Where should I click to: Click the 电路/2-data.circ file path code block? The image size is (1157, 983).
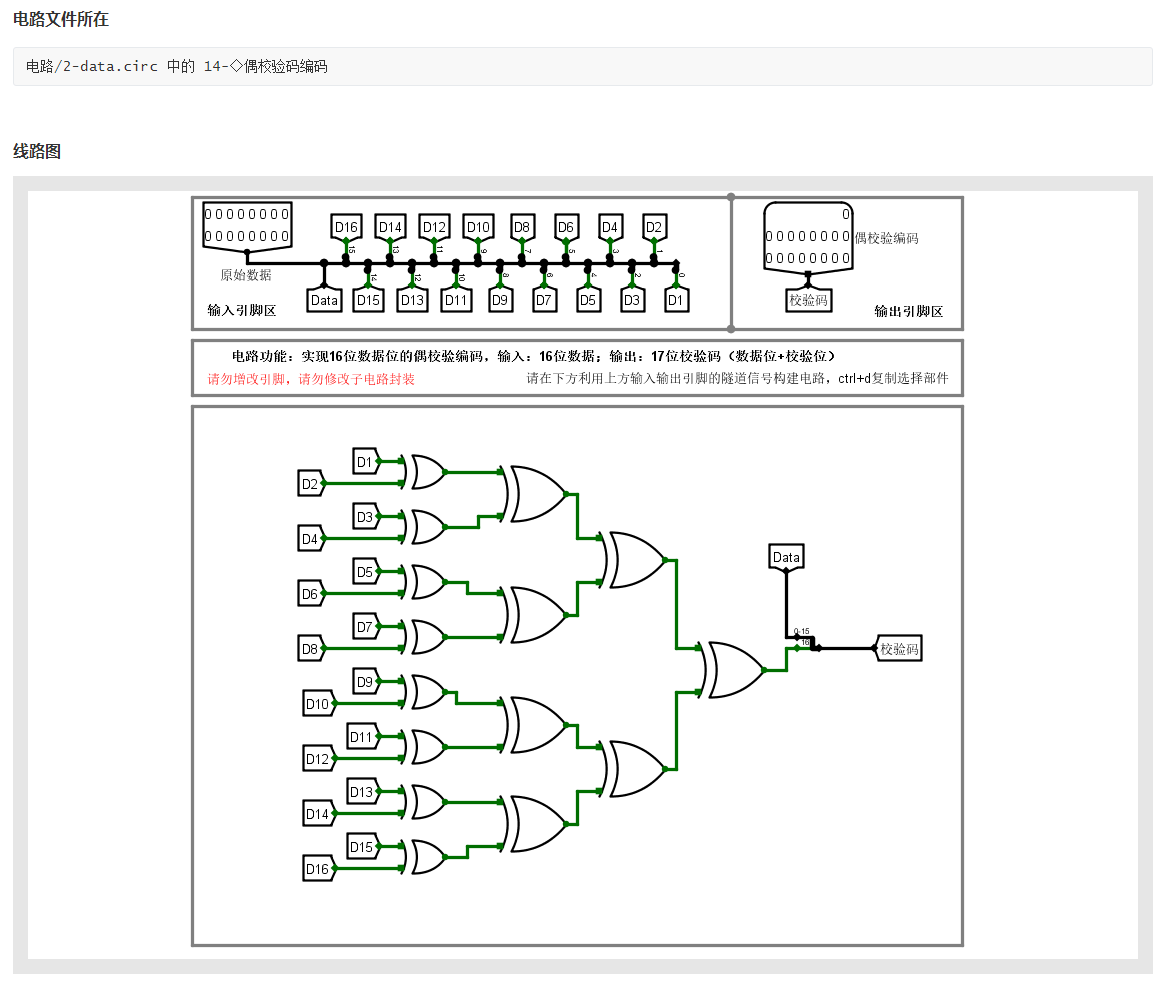[582, 66]
